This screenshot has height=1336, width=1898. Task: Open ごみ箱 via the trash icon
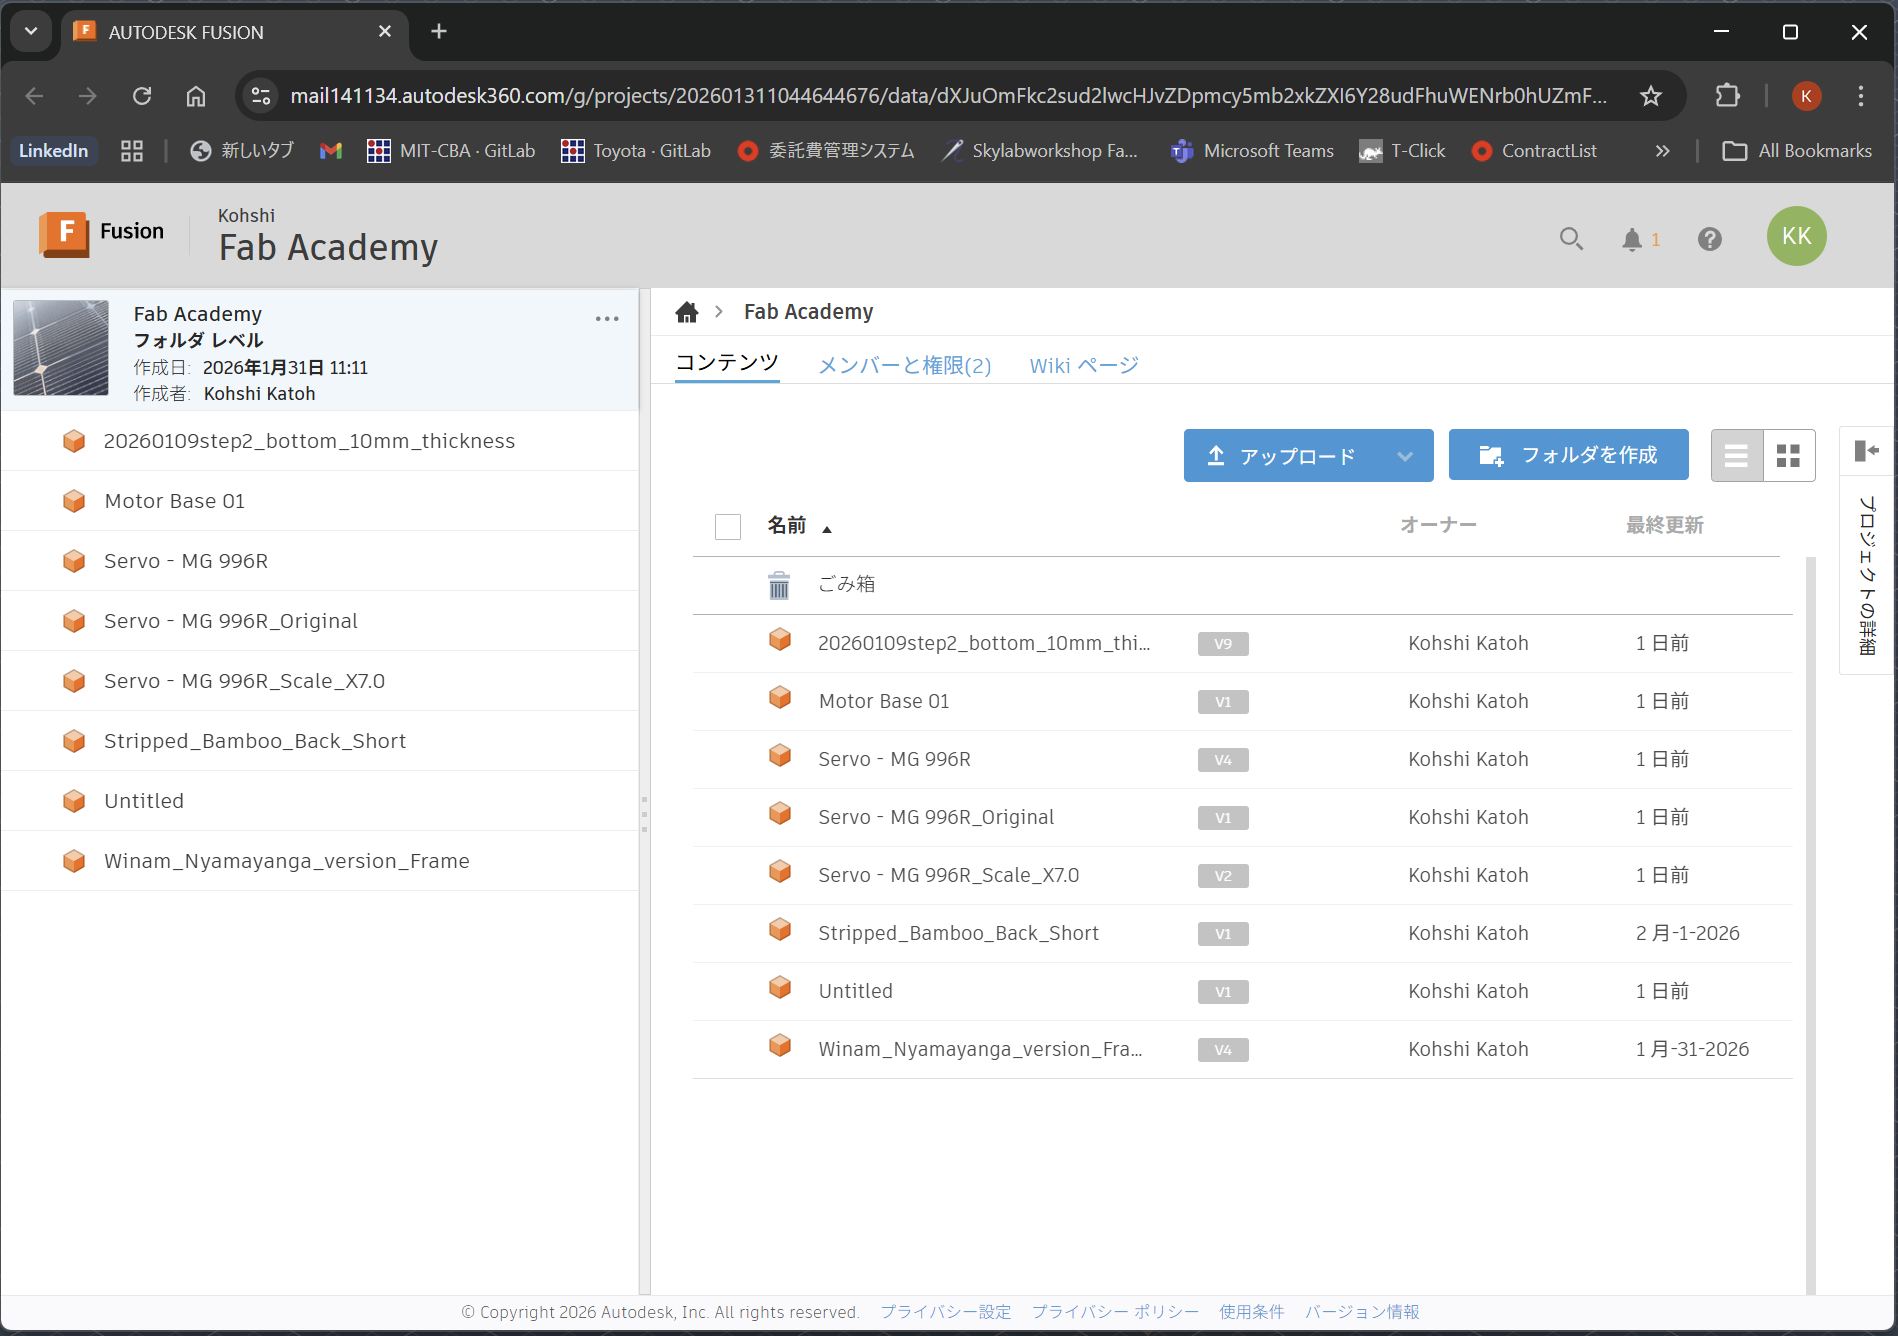point(779,584)
